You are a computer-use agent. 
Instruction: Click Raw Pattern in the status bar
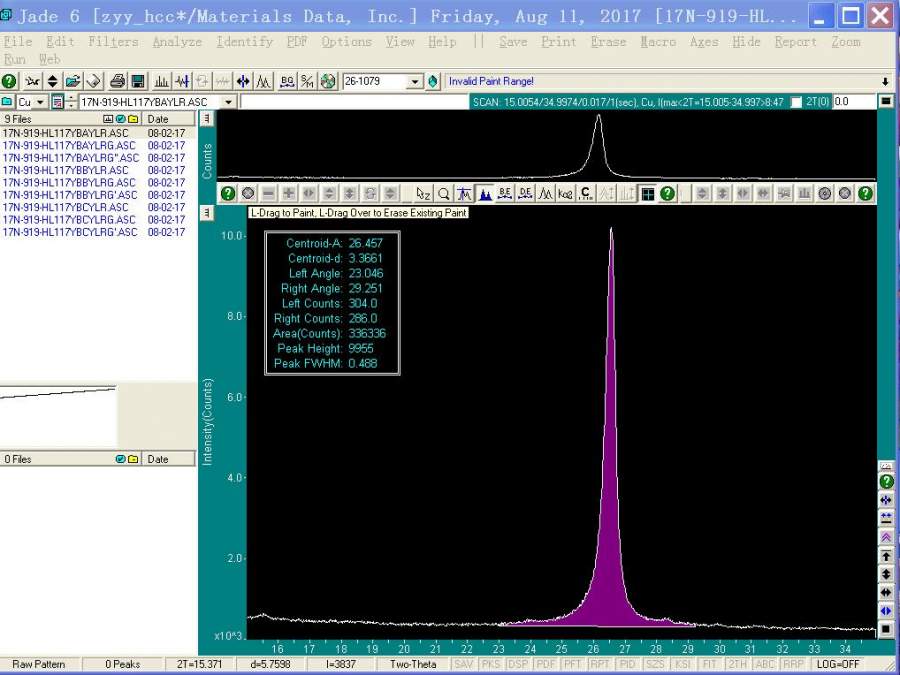point(40,664)
